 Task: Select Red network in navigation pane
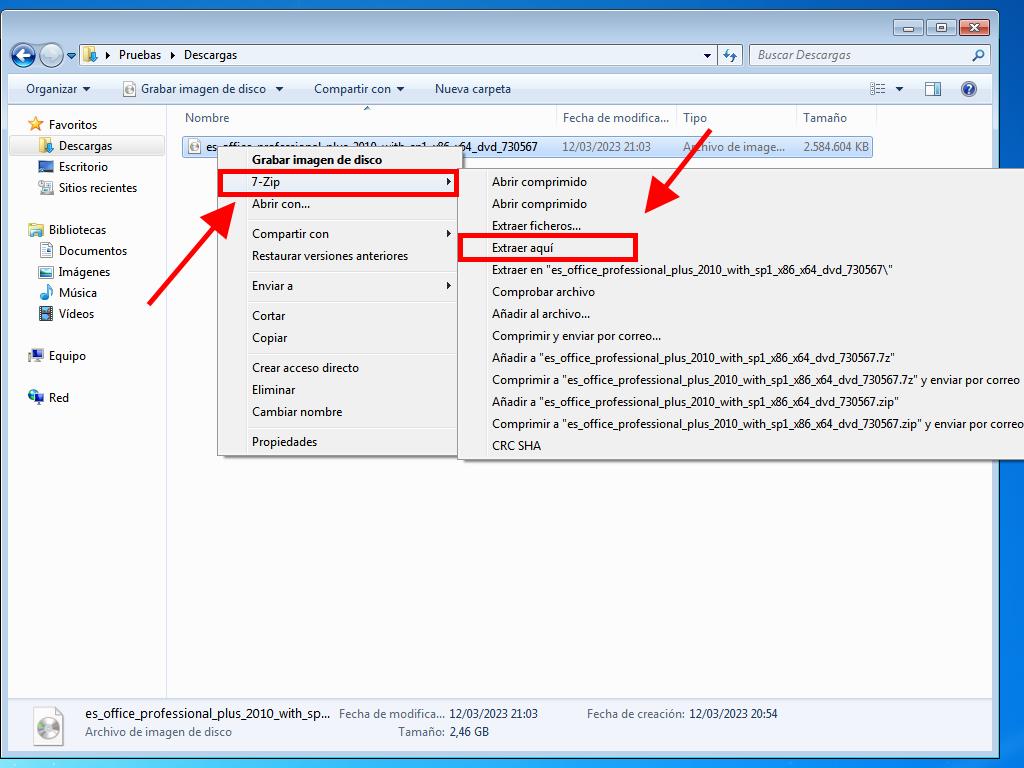(x=59, y=398)
